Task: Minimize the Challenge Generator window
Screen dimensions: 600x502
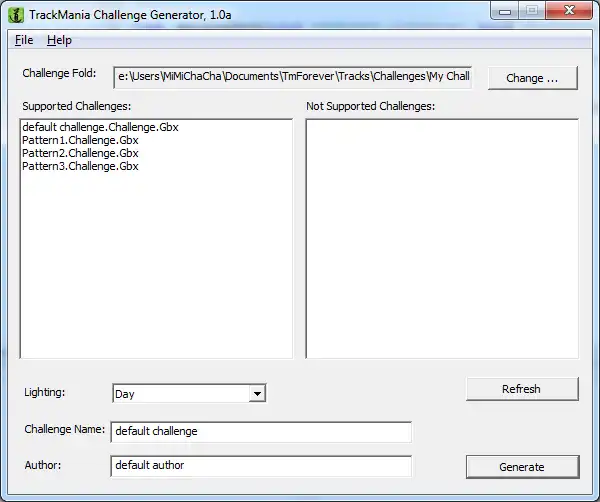Action: [505, 11]
